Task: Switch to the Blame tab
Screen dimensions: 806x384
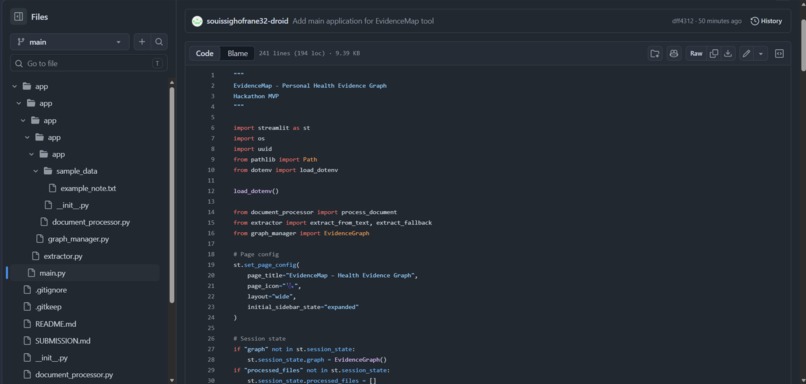Action: click(x=237, y=53)
